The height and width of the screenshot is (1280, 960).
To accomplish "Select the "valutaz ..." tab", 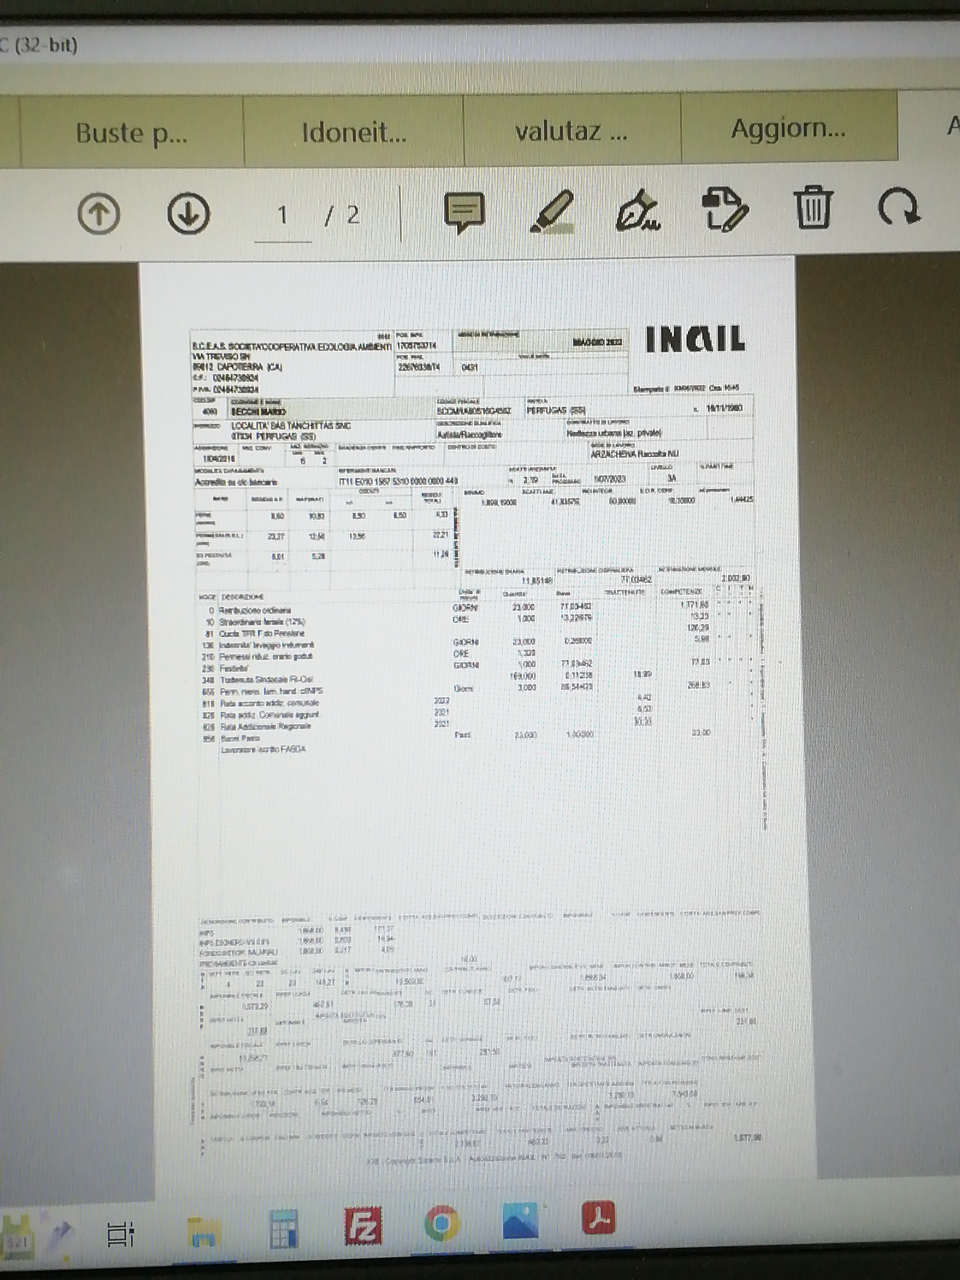I will [571, 130].
